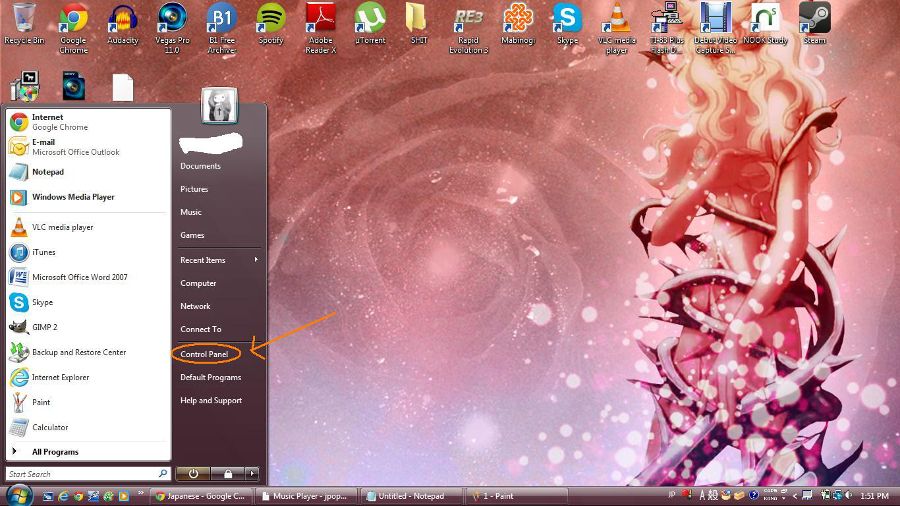900x506 pixels.
Task: Open Help and Support
Action: click(211, 400)
